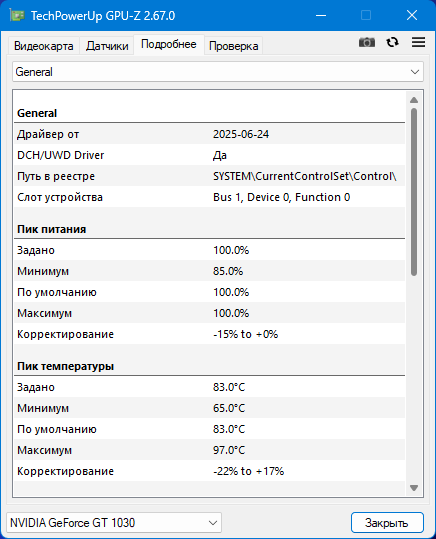Click the chevron of the GPU selector combo
Image resolution: width=436 pixels, height=539 pixels.
pyautogui.click(x=213, y=523)
